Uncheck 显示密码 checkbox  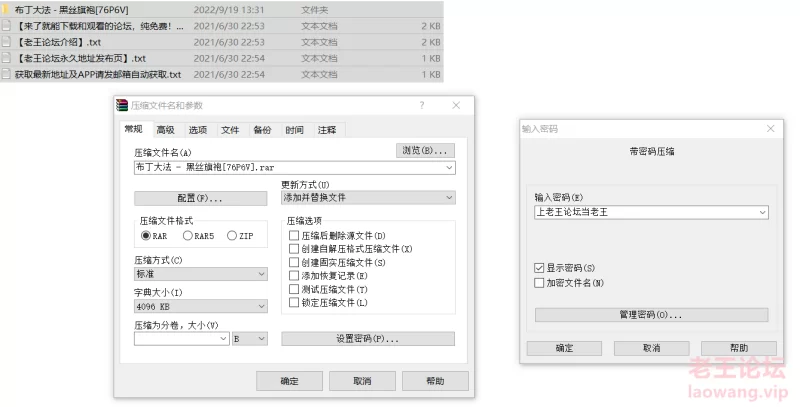point(539,268)
